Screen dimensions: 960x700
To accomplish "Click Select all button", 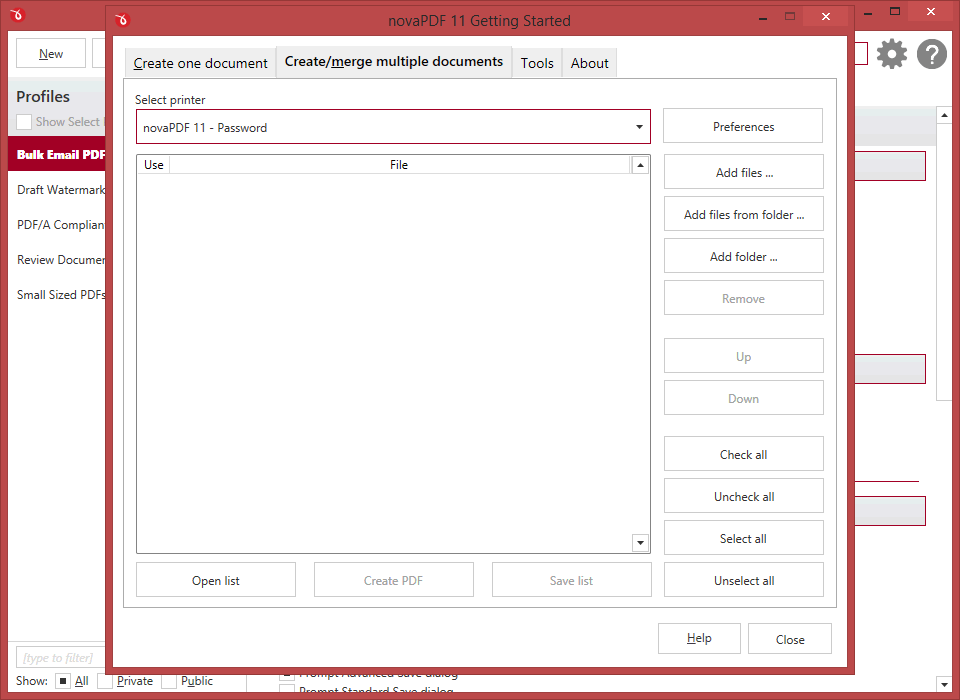I will pos(743,538).
